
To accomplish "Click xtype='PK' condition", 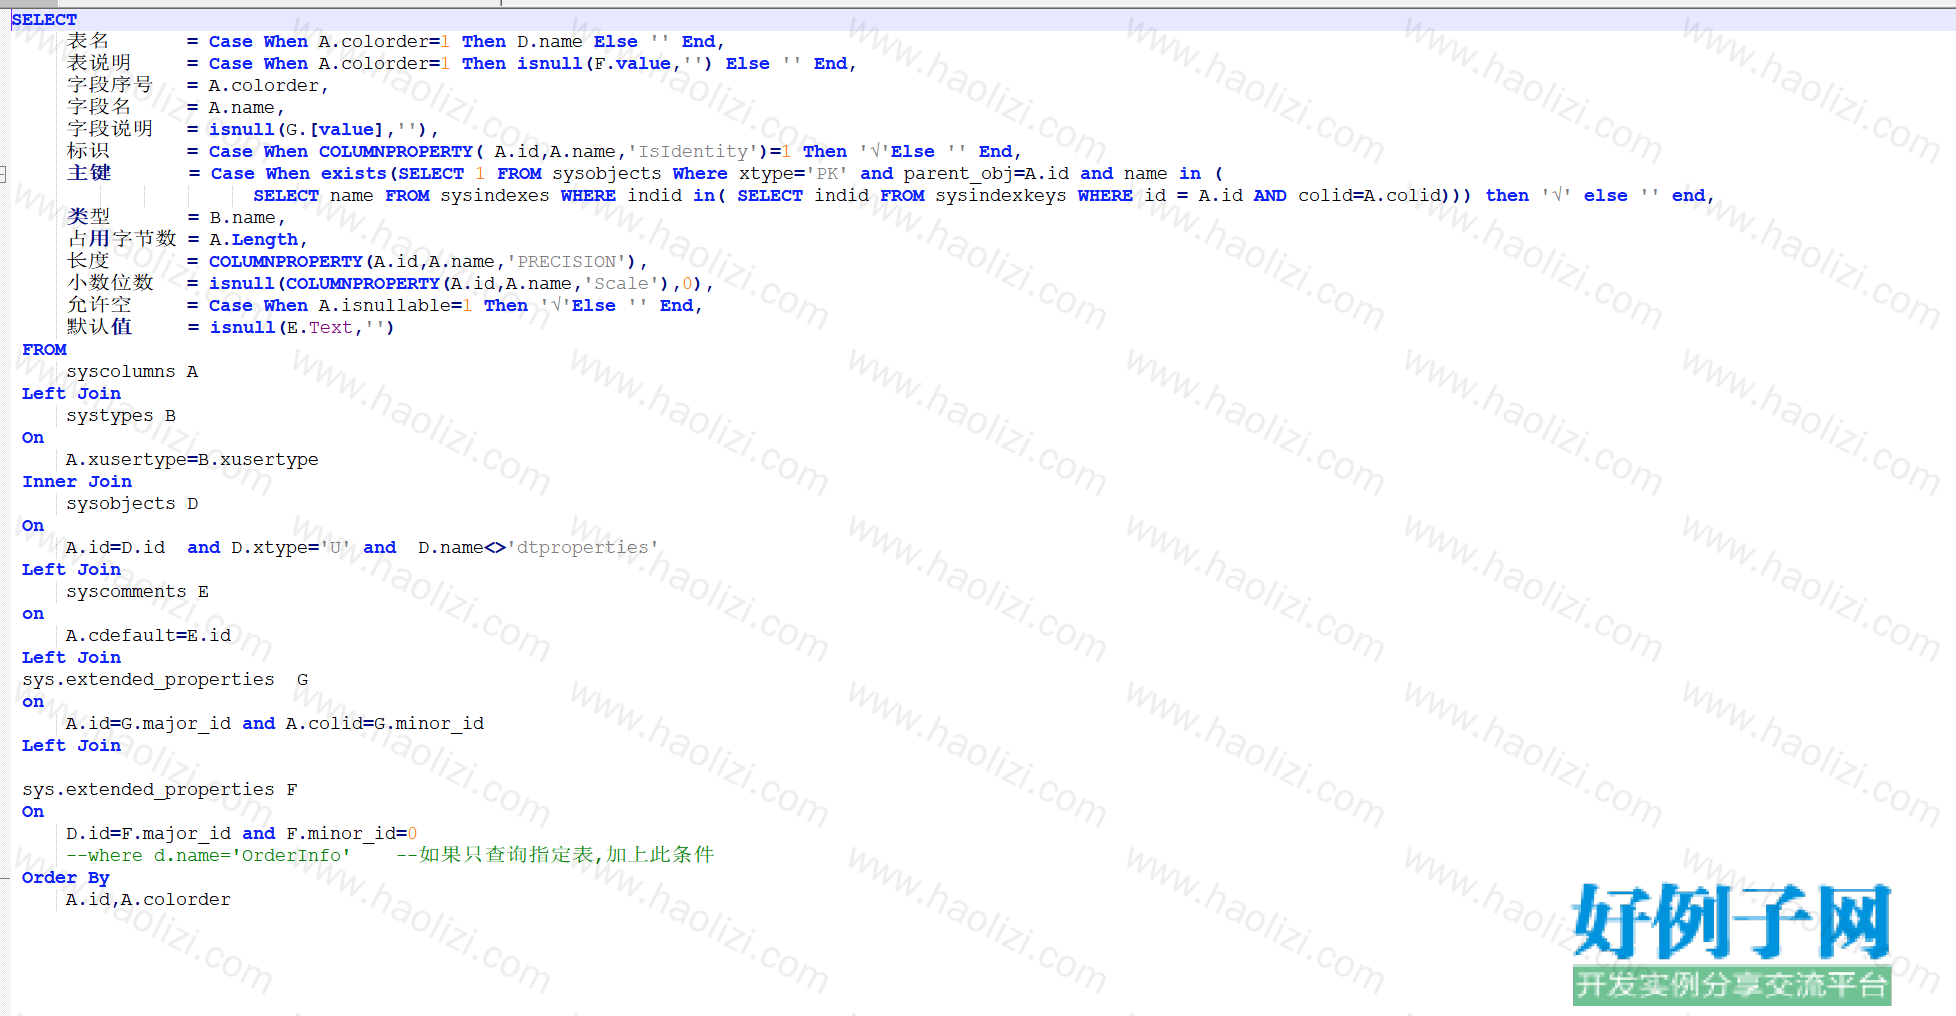I will tap(793, 173).
